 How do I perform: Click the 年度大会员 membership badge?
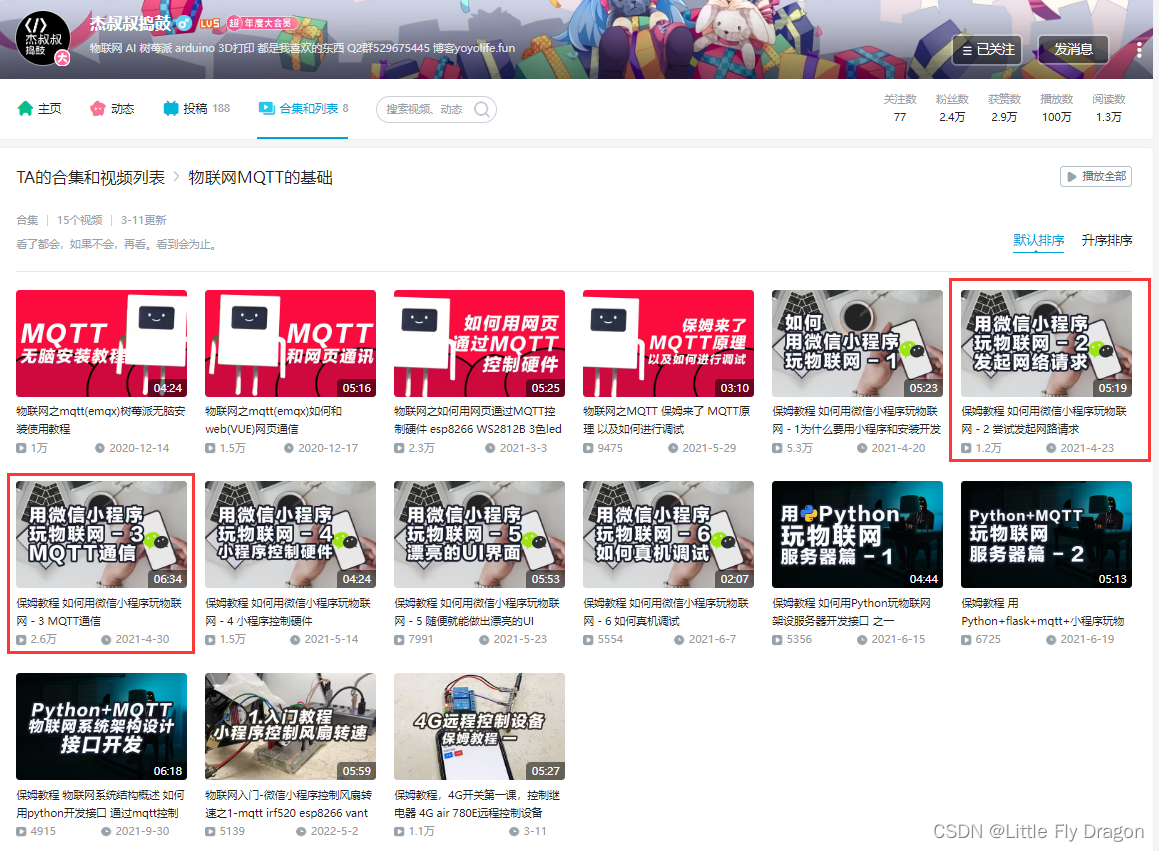[x=262, y=23]
